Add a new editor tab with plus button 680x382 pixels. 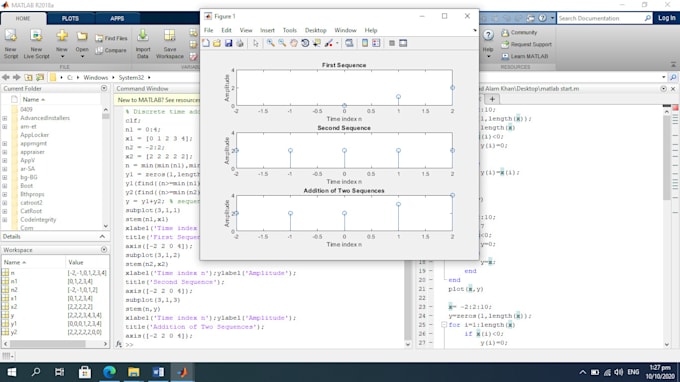pyautogui.click(x=492, y=99)
